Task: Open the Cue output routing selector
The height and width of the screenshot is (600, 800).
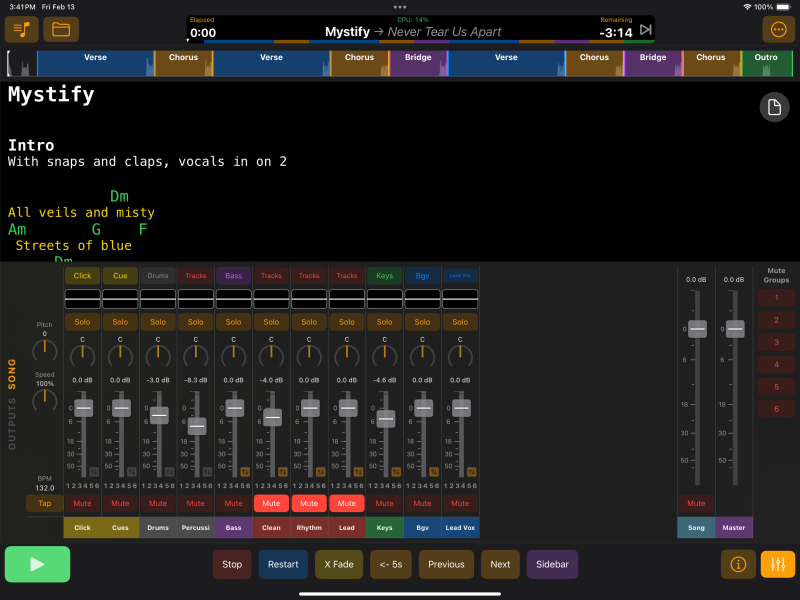Action: click(120, 275)
